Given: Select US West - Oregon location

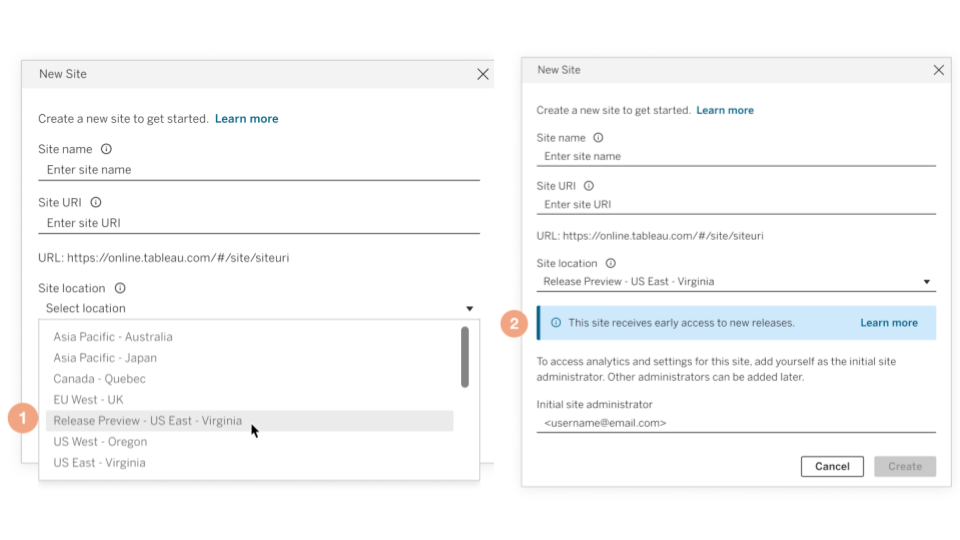Looking at the screenshot, I should pos(100,442).
